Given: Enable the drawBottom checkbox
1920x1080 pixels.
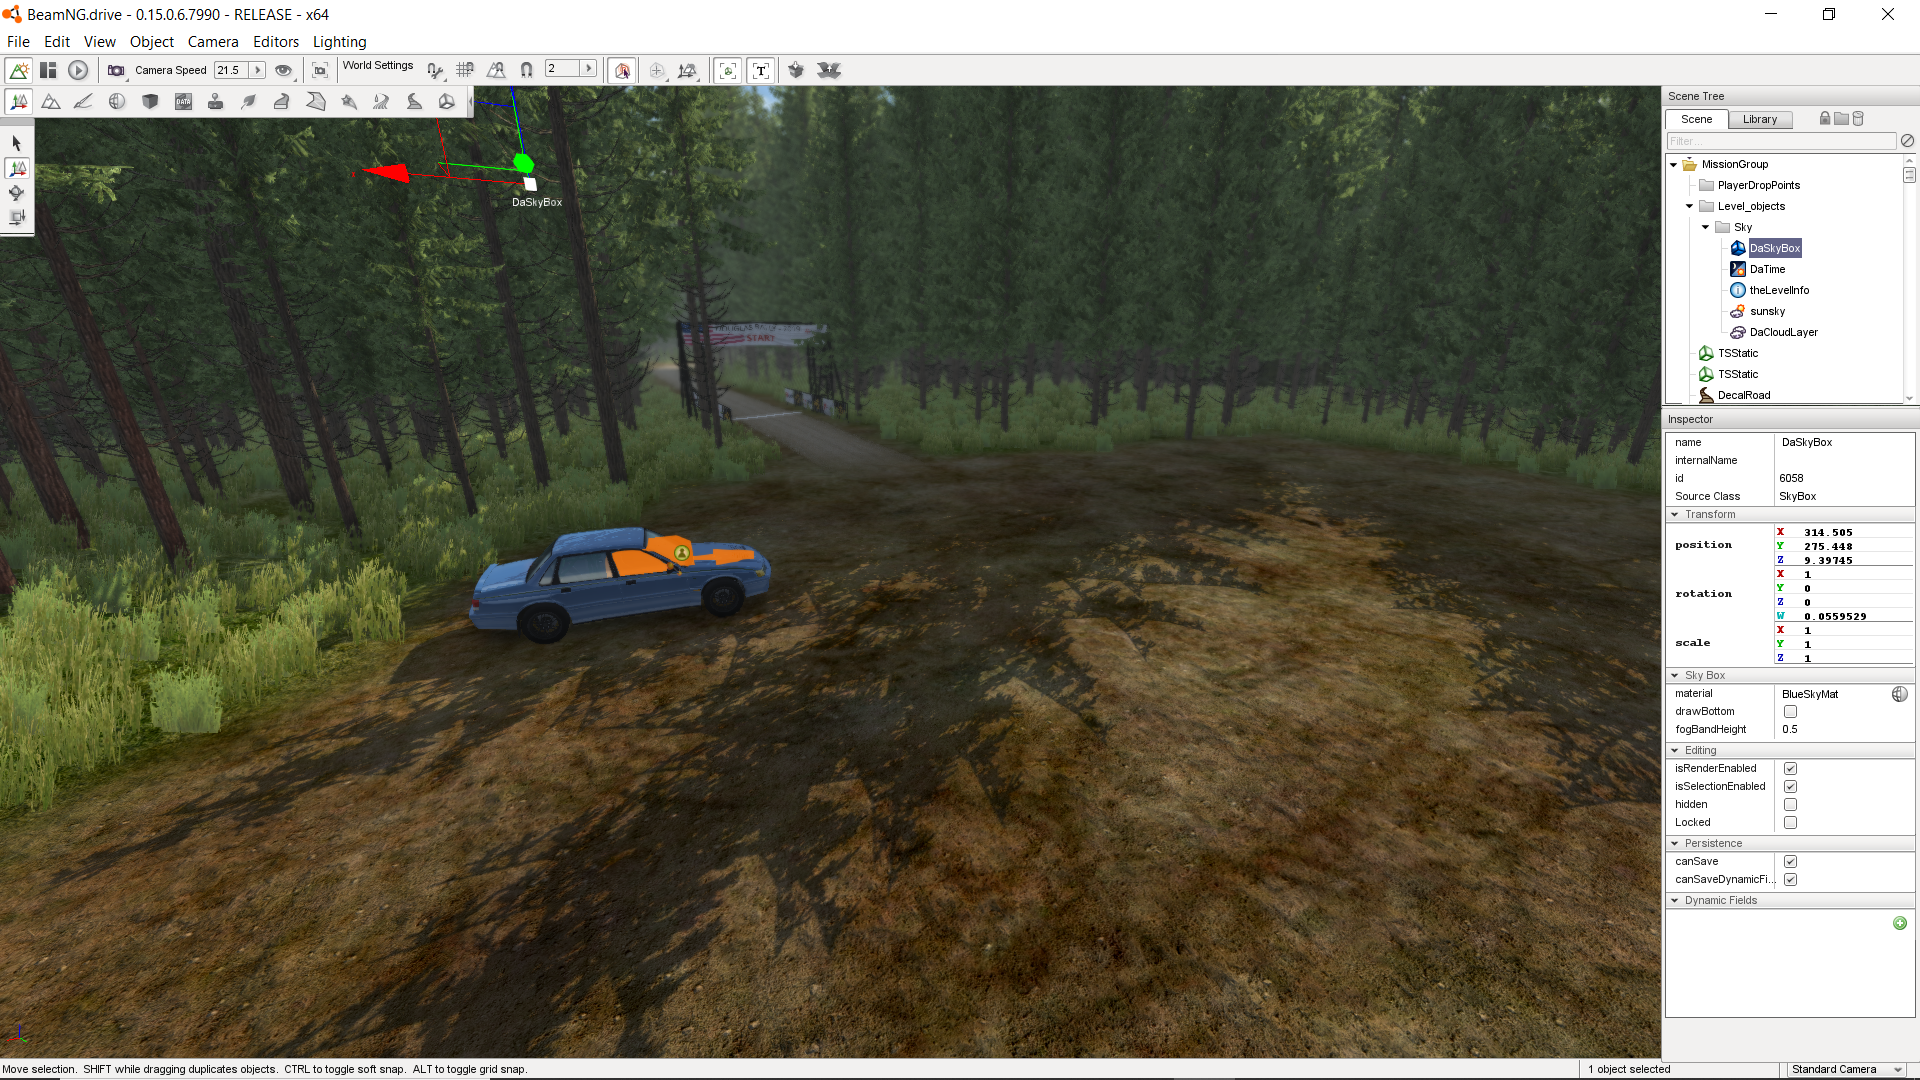Looking at the screenshot, I should pos(1790,712).
